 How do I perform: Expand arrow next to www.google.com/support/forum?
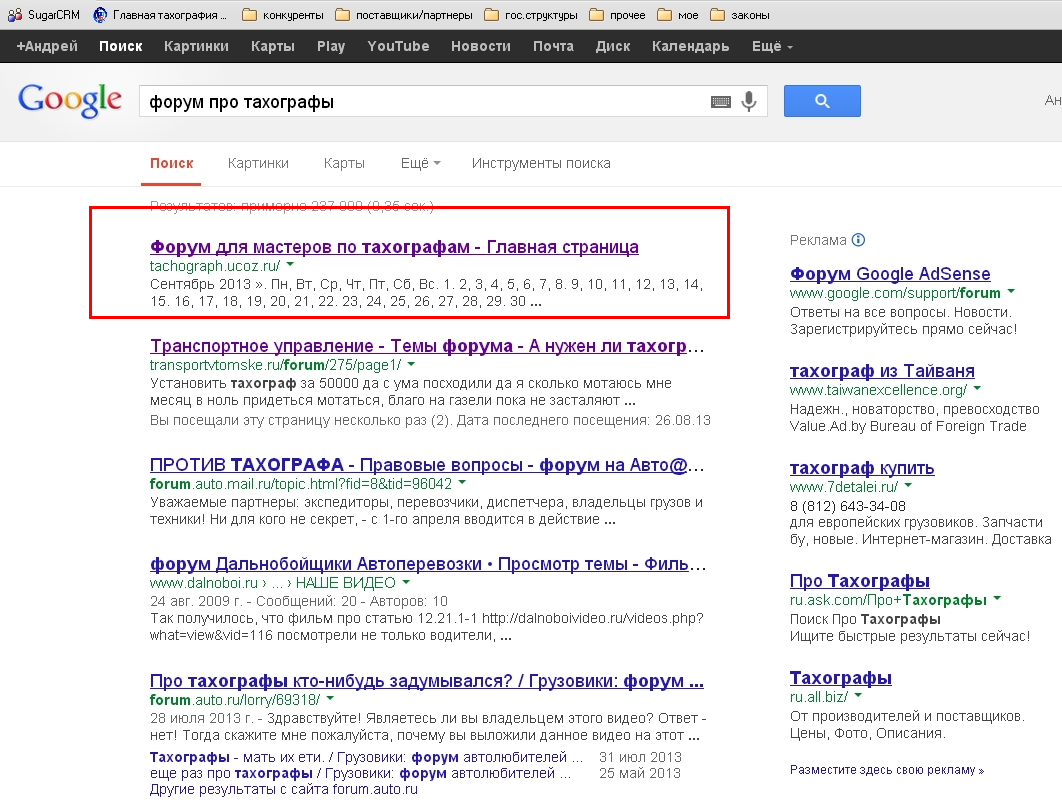[x=1011, y=291]
